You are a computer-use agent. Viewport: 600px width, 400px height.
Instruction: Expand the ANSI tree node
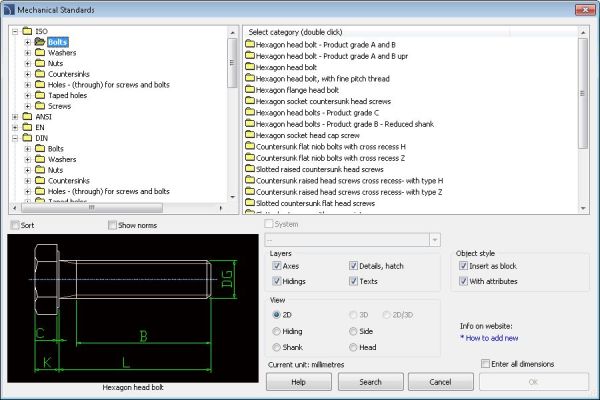click(x=15, y=117)
